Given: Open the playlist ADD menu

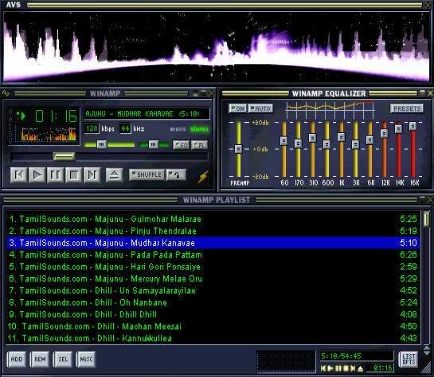Looking at the screenshot, I should (16, 359).
